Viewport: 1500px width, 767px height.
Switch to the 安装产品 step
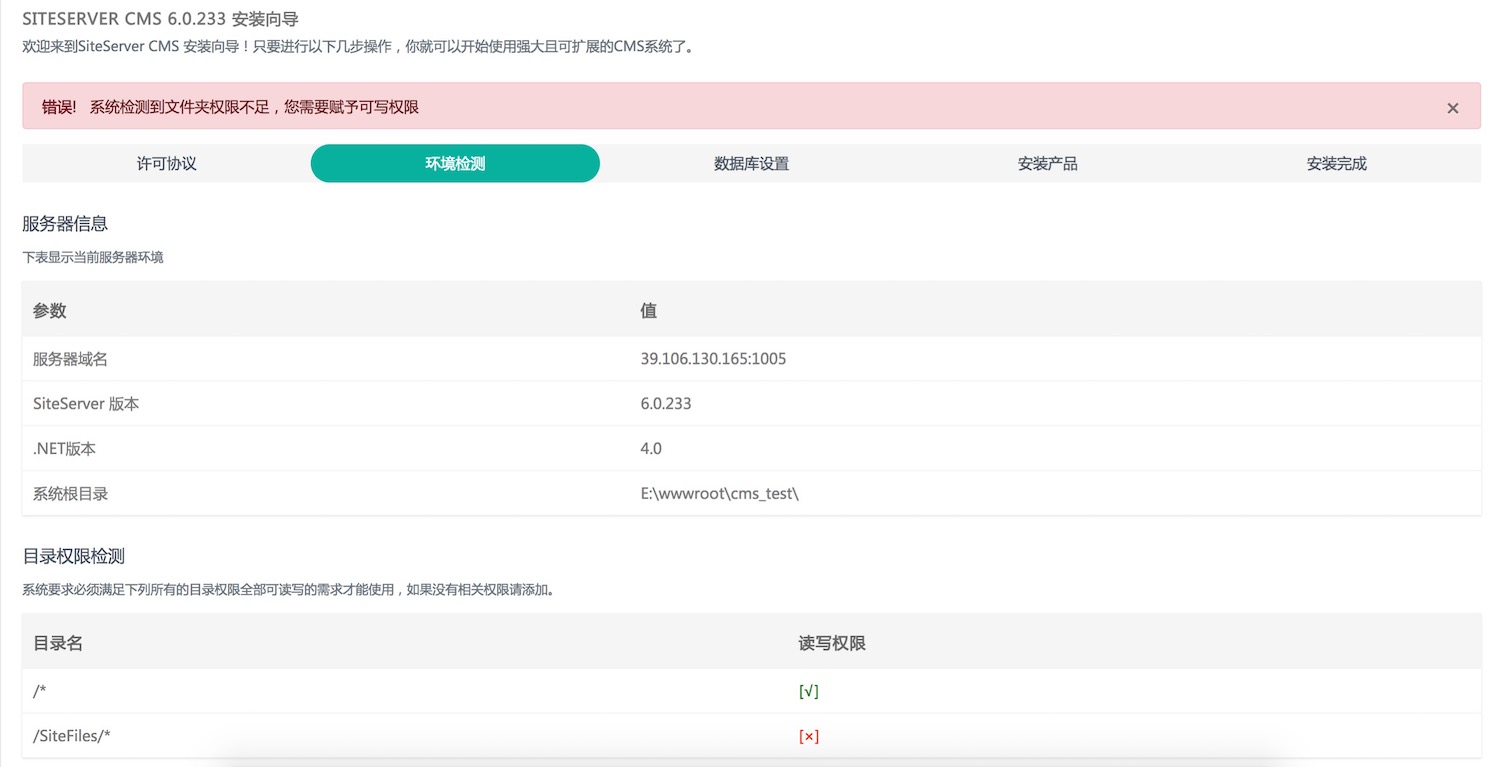click(x=1047, y=164)
